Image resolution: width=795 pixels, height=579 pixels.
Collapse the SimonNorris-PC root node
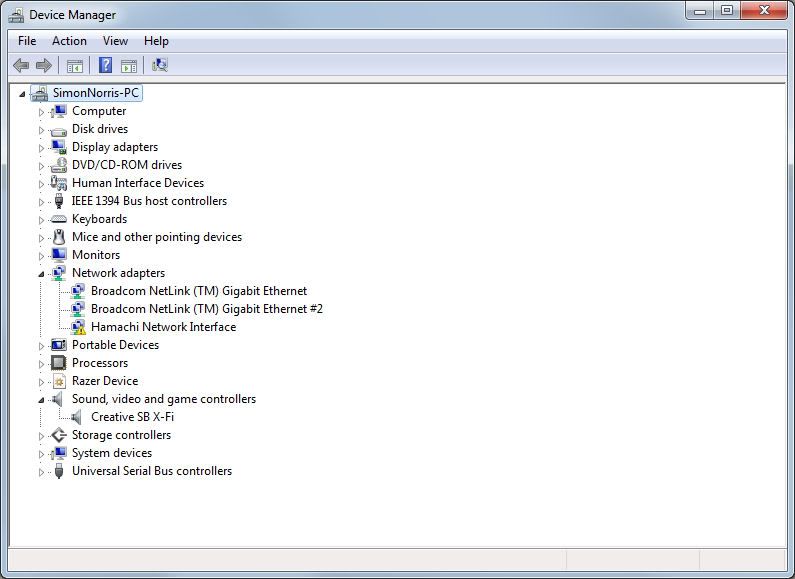(x=23, y=94)
